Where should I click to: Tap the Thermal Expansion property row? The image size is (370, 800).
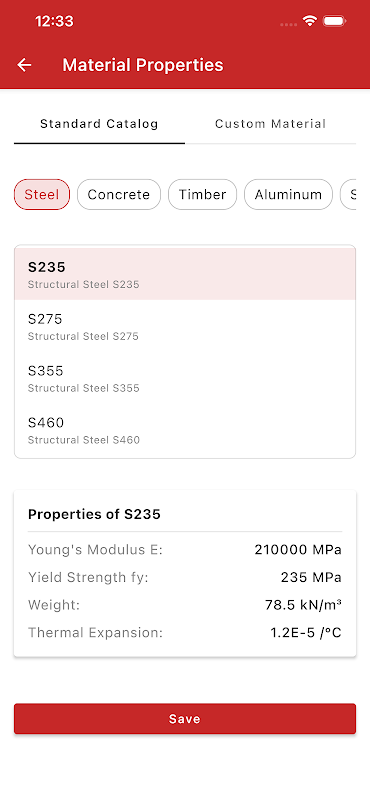(x=185, y=633)
